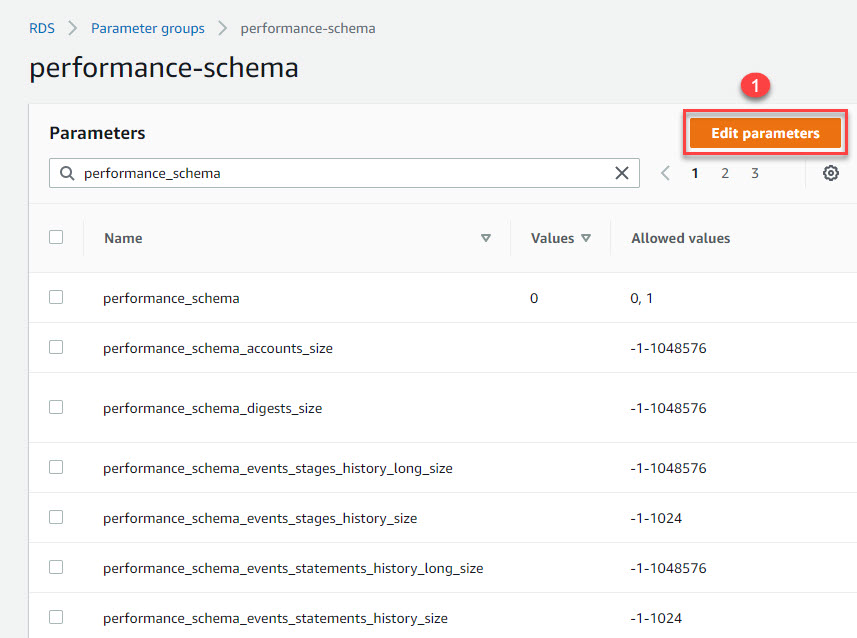Tick performance_schema_events_statements_history_size checkbox
The image size is (857, 638).
click(x=56, y=617)
